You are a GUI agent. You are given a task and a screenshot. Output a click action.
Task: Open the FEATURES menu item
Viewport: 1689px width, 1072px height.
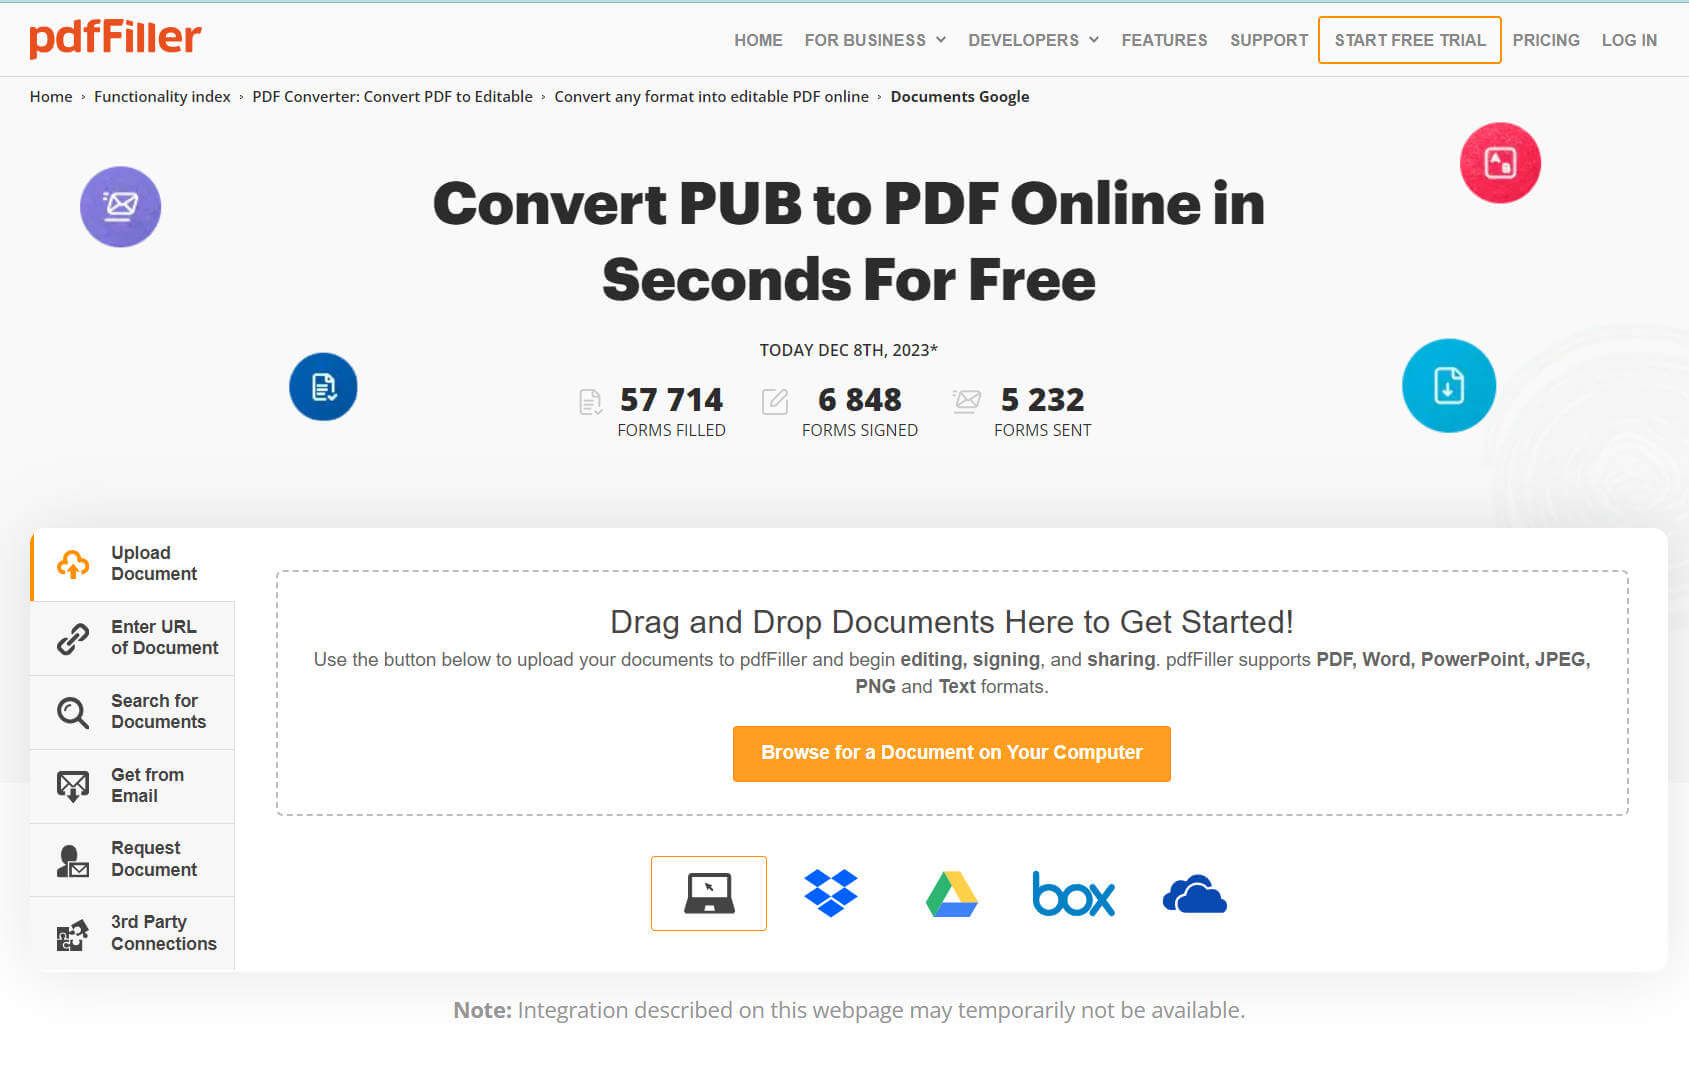coord(1163,40)
